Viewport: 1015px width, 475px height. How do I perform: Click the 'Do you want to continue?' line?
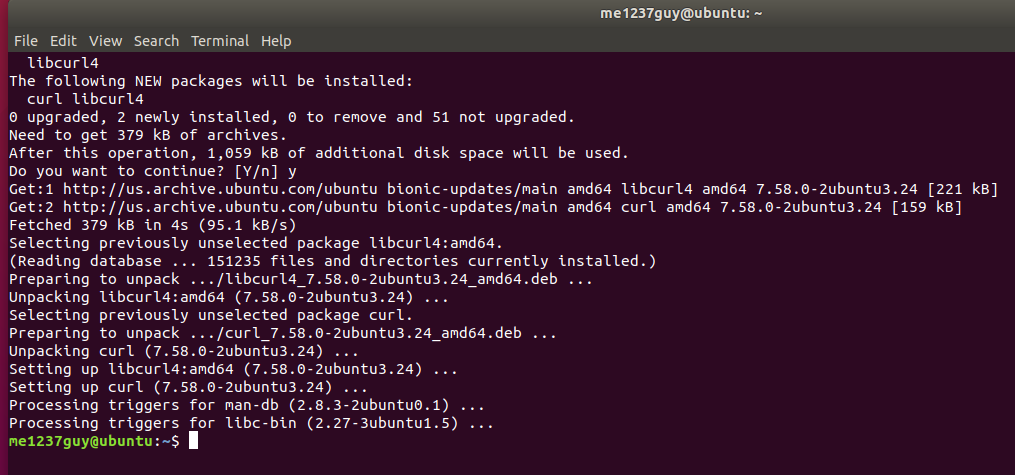153,171
